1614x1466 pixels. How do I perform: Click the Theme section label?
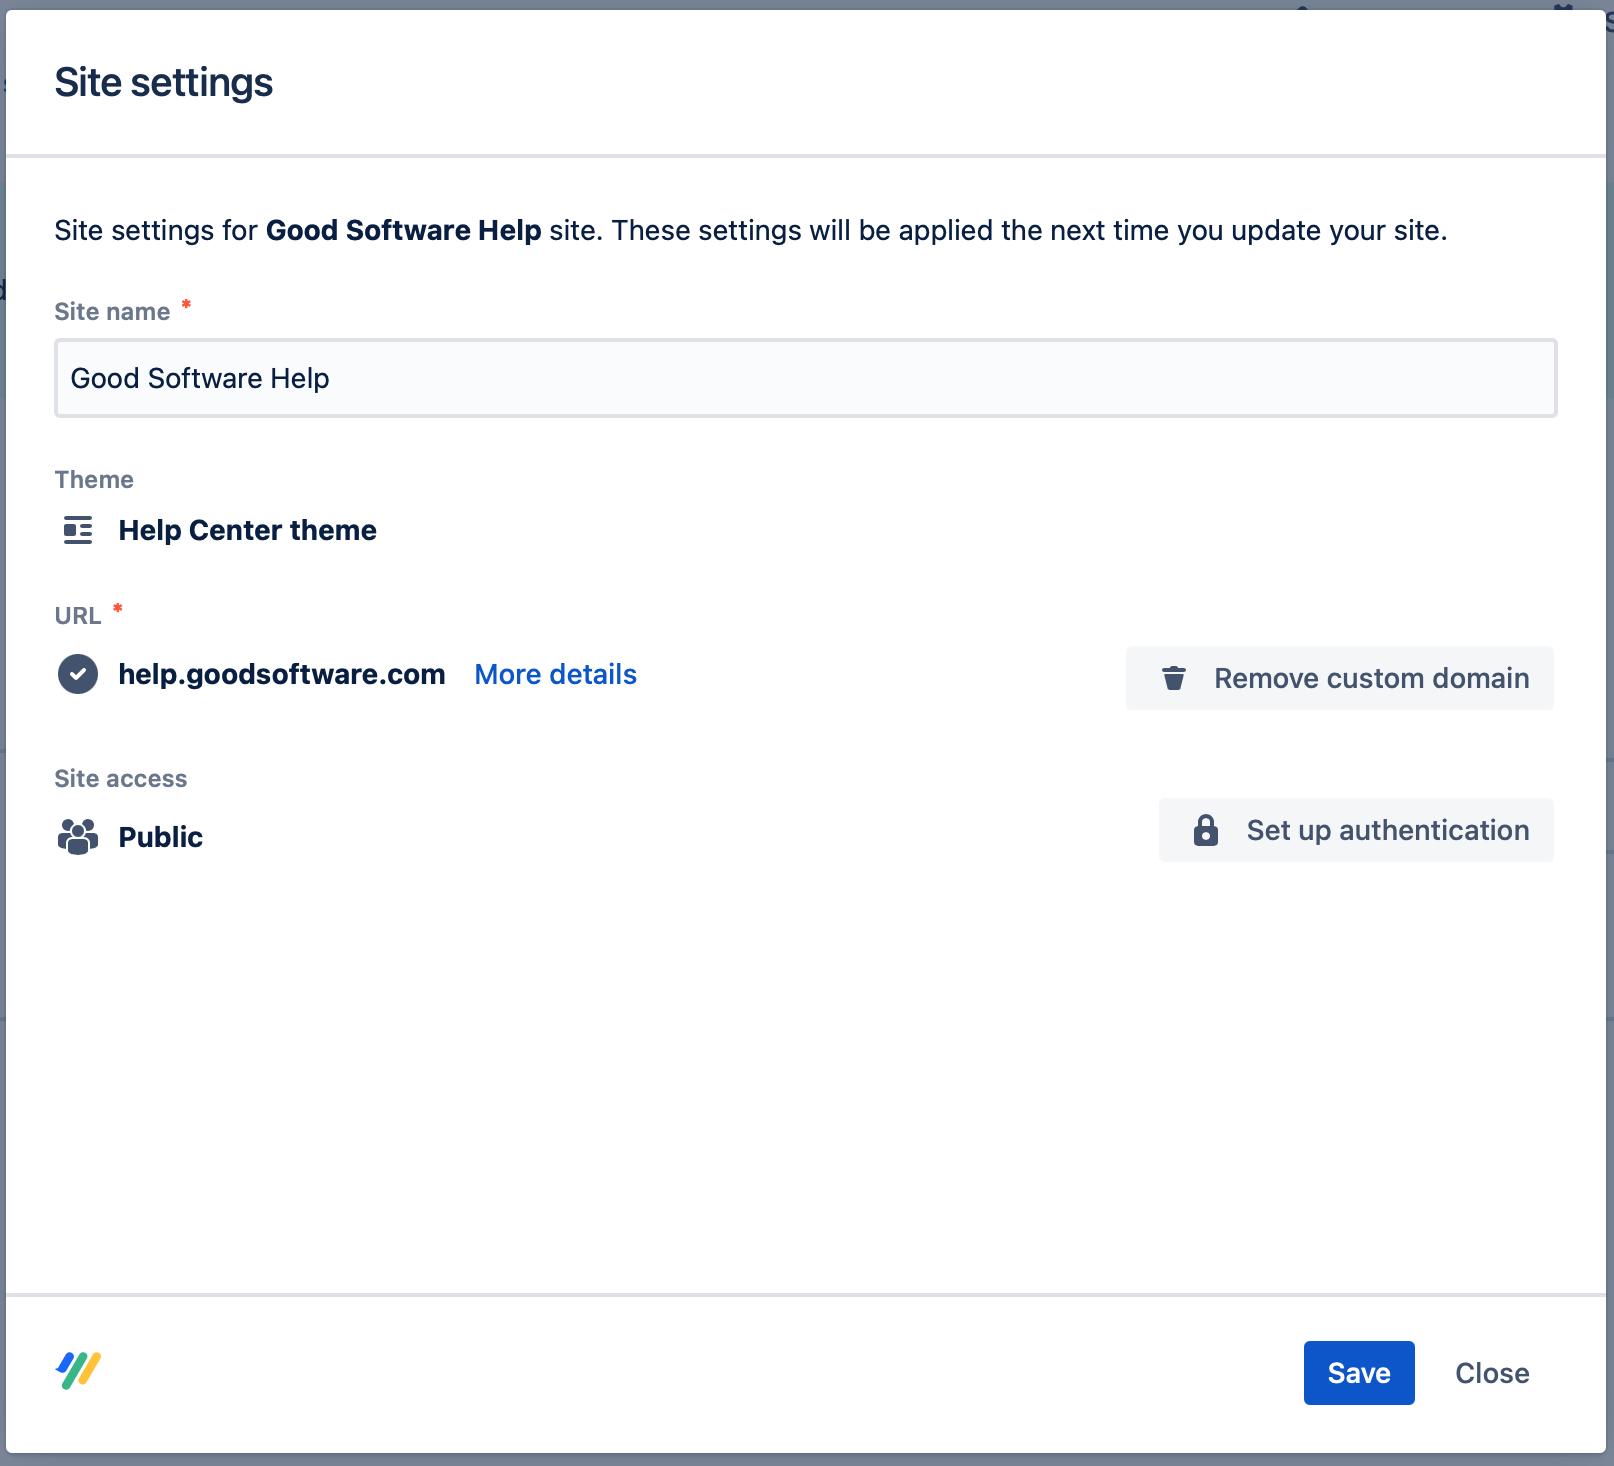click(94, 480)
